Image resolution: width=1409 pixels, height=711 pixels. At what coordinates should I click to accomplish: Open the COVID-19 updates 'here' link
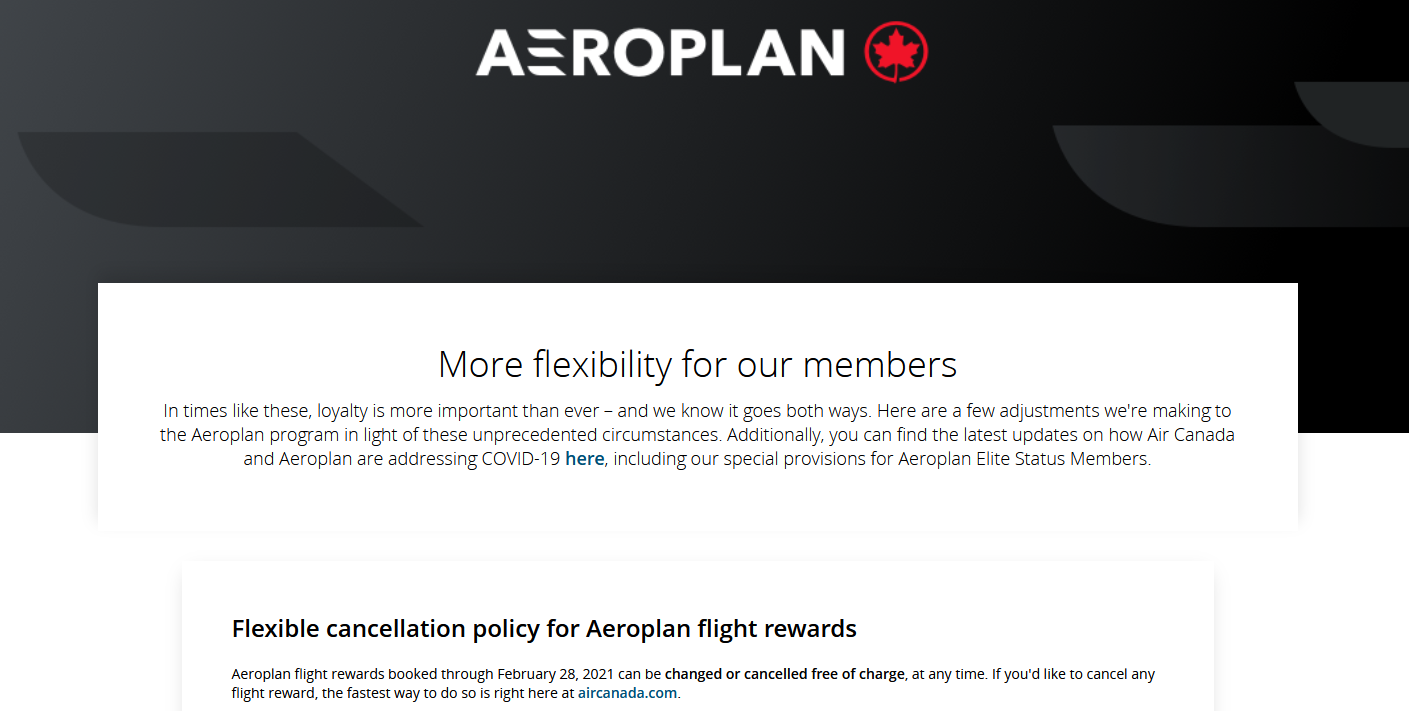point(585,460)
